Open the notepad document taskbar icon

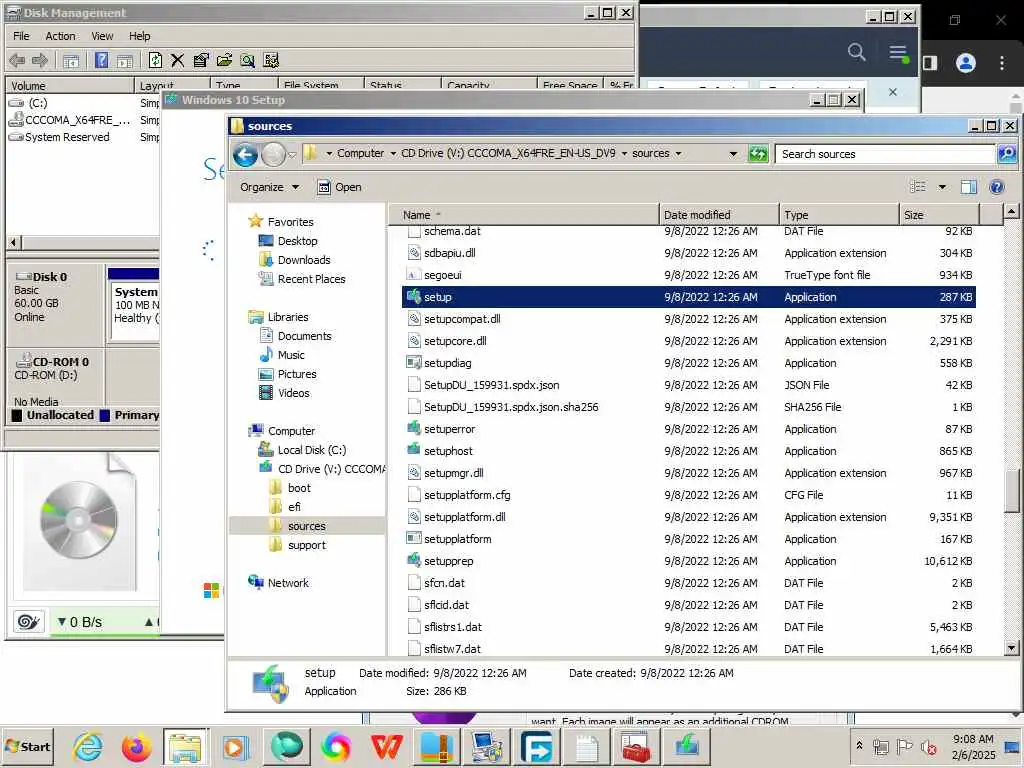tap(586, 747)
